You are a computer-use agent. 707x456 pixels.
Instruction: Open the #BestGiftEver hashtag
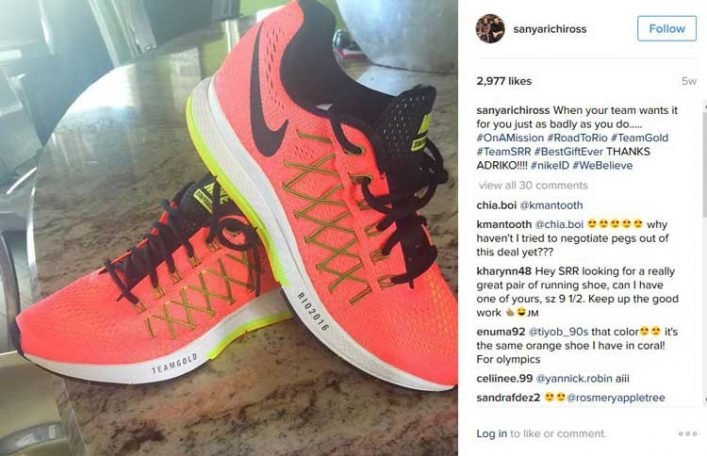[x=569, y=152]
